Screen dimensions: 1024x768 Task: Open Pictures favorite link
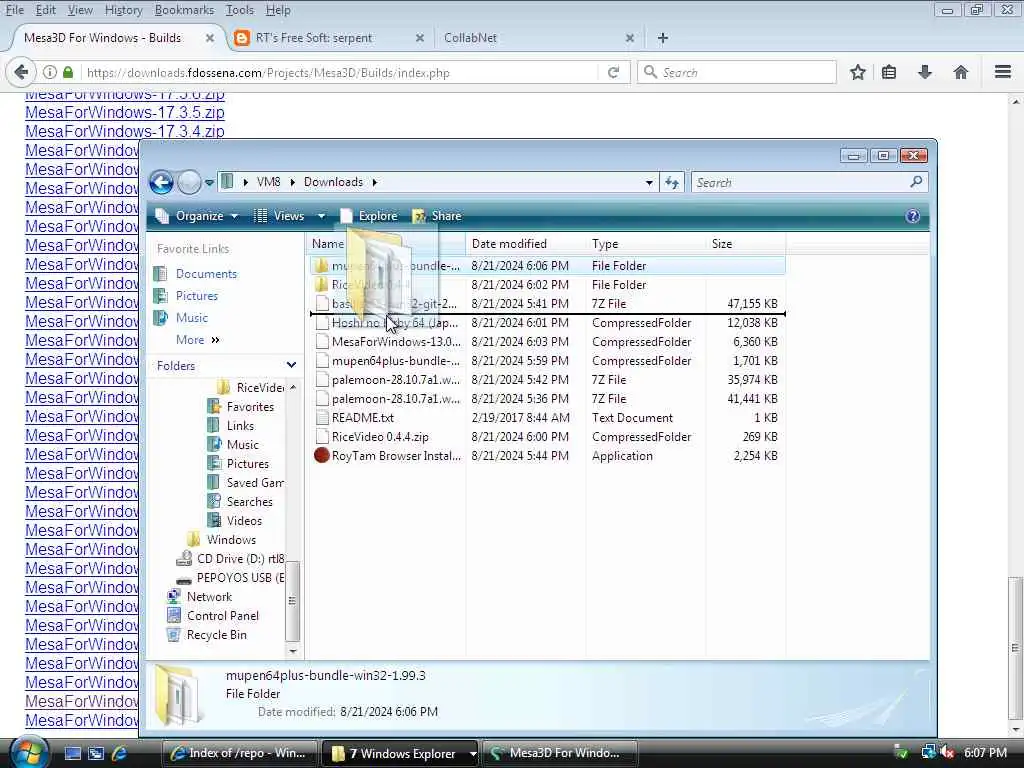tap(197, 296)
